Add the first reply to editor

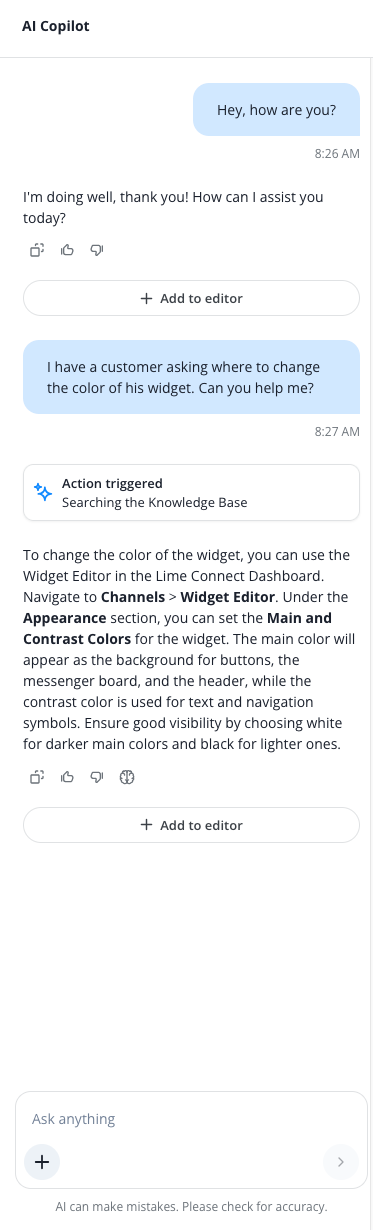[x=191, y=298]
